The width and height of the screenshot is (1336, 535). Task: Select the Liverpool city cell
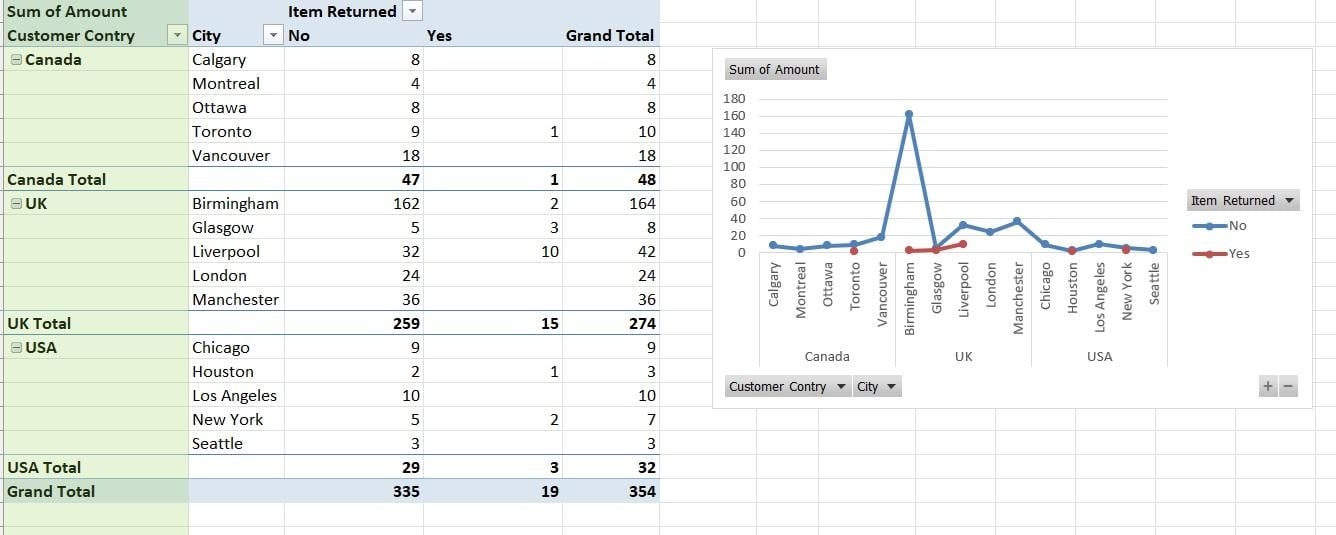click(236, 252)
